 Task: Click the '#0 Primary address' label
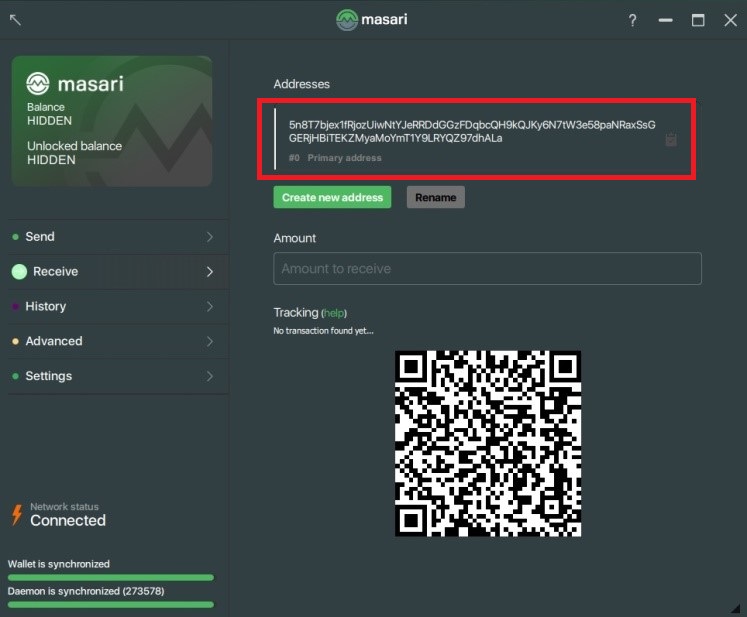click(335, 158)
